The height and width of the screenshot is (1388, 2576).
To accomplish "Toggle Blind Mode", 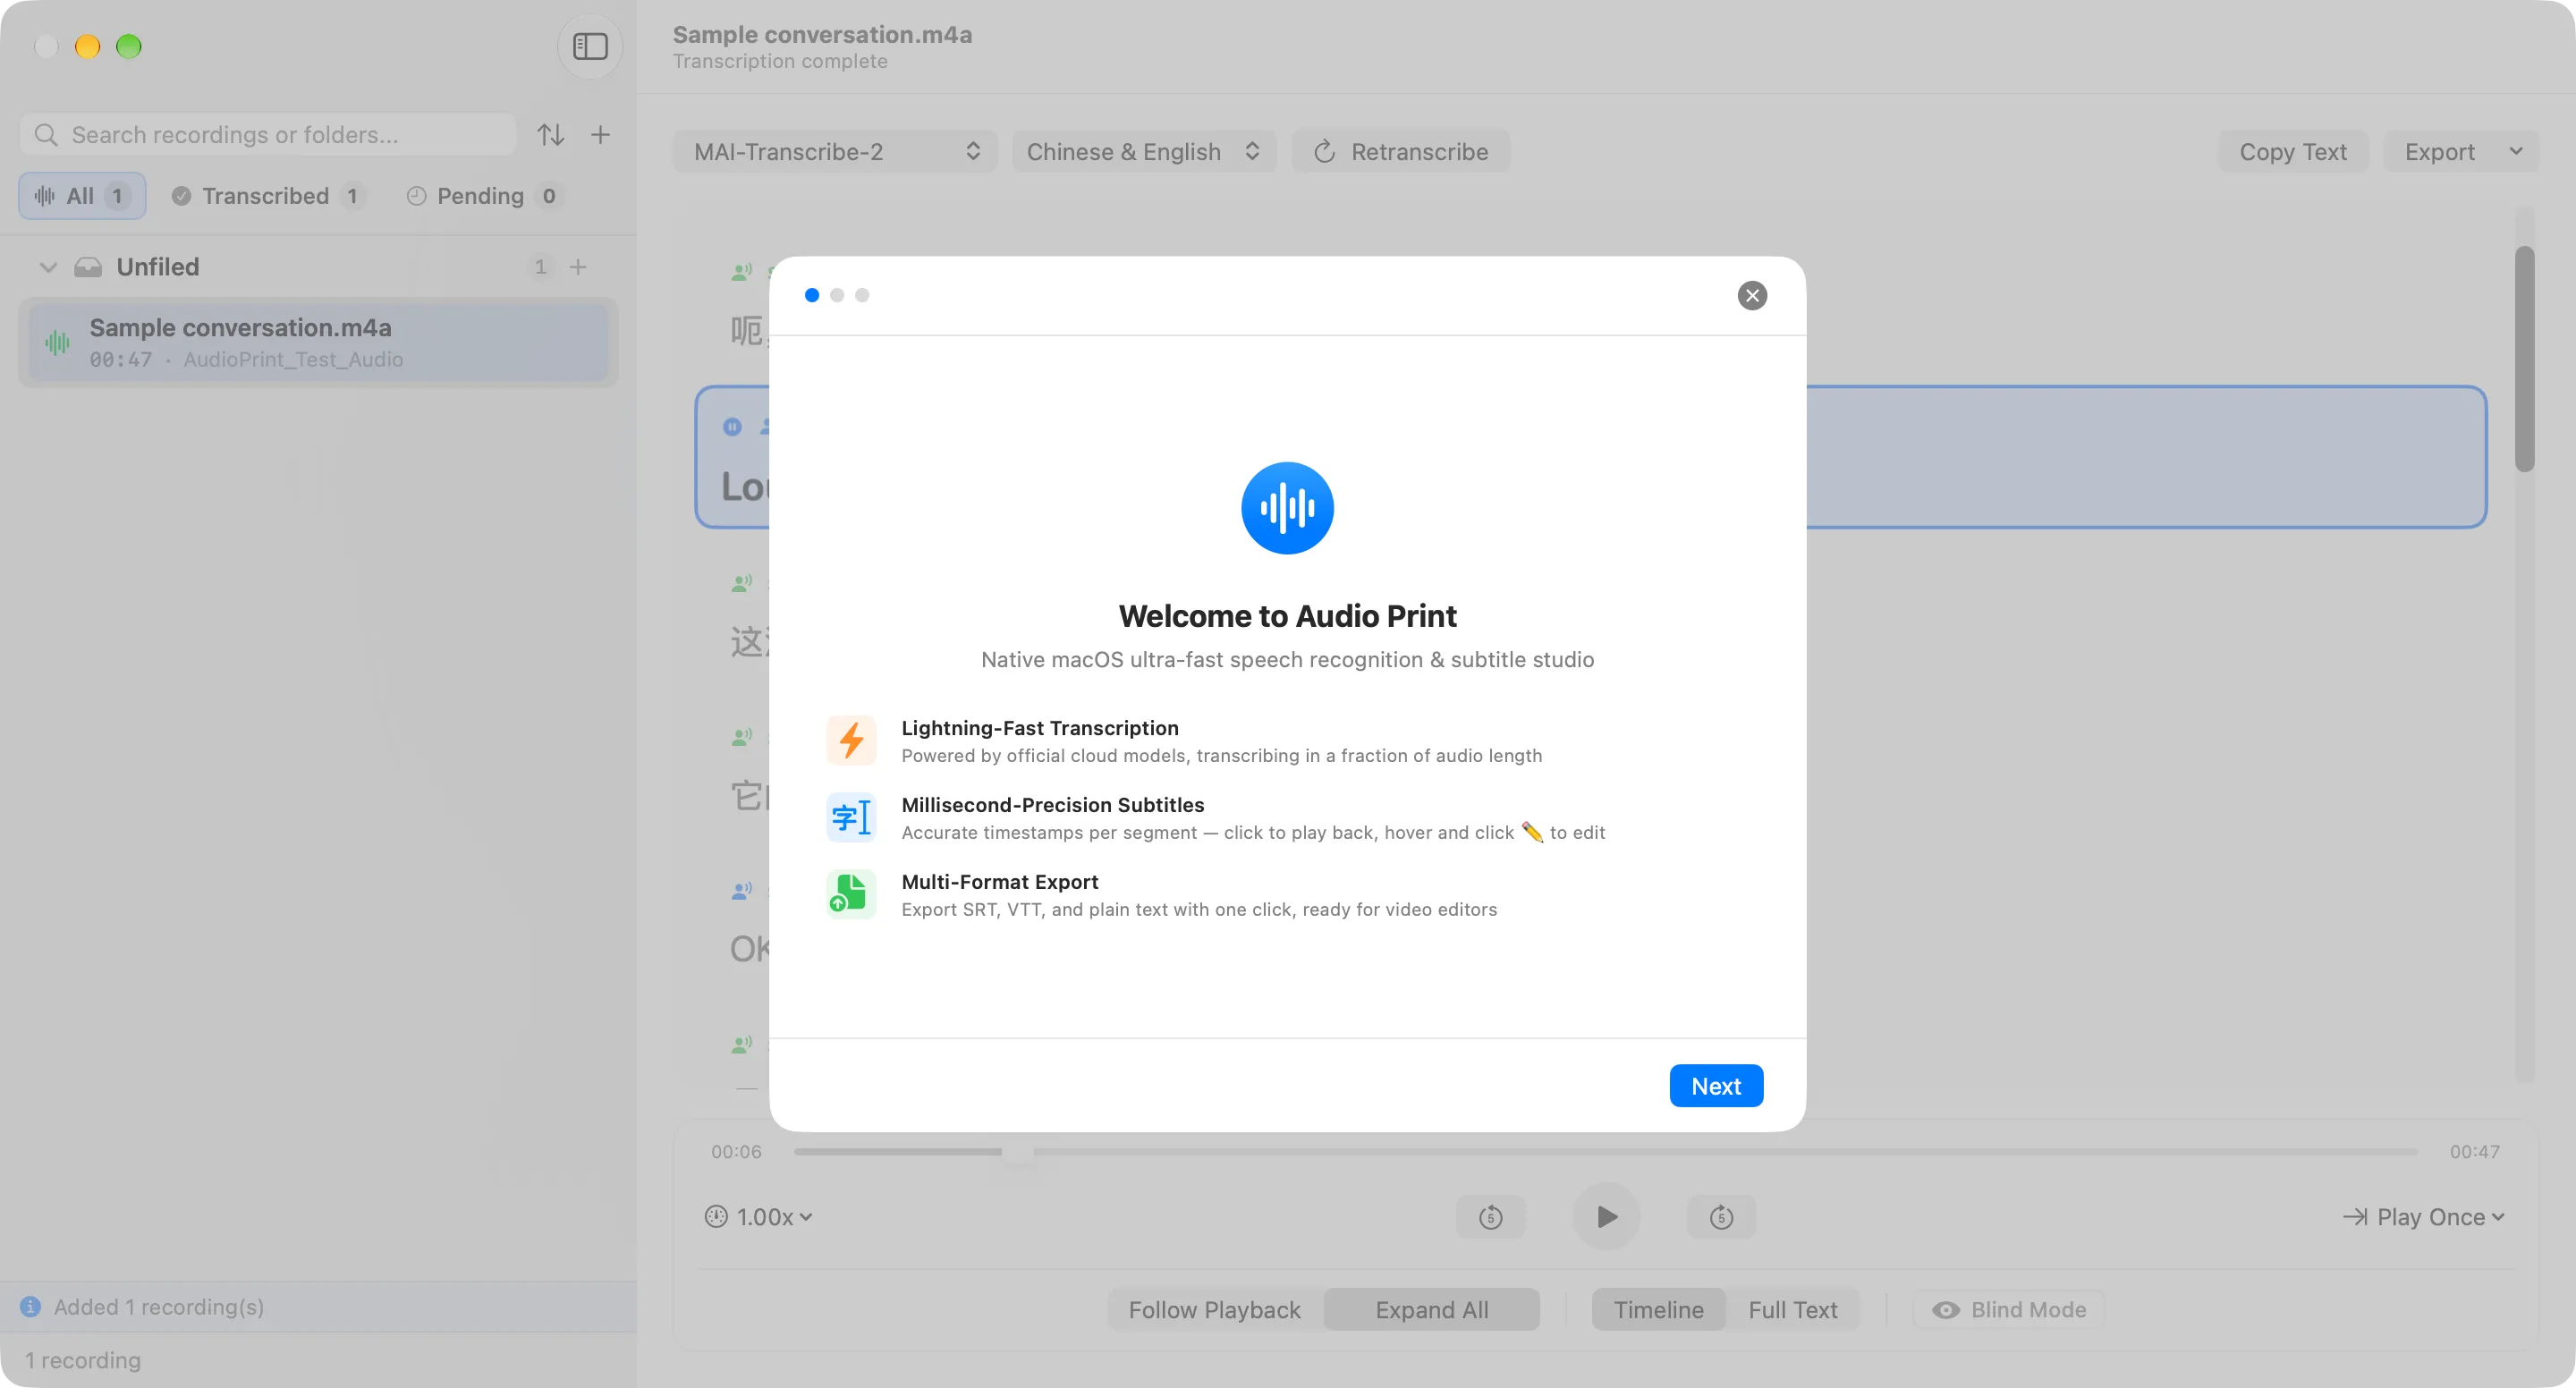I will (2009, 1310).
